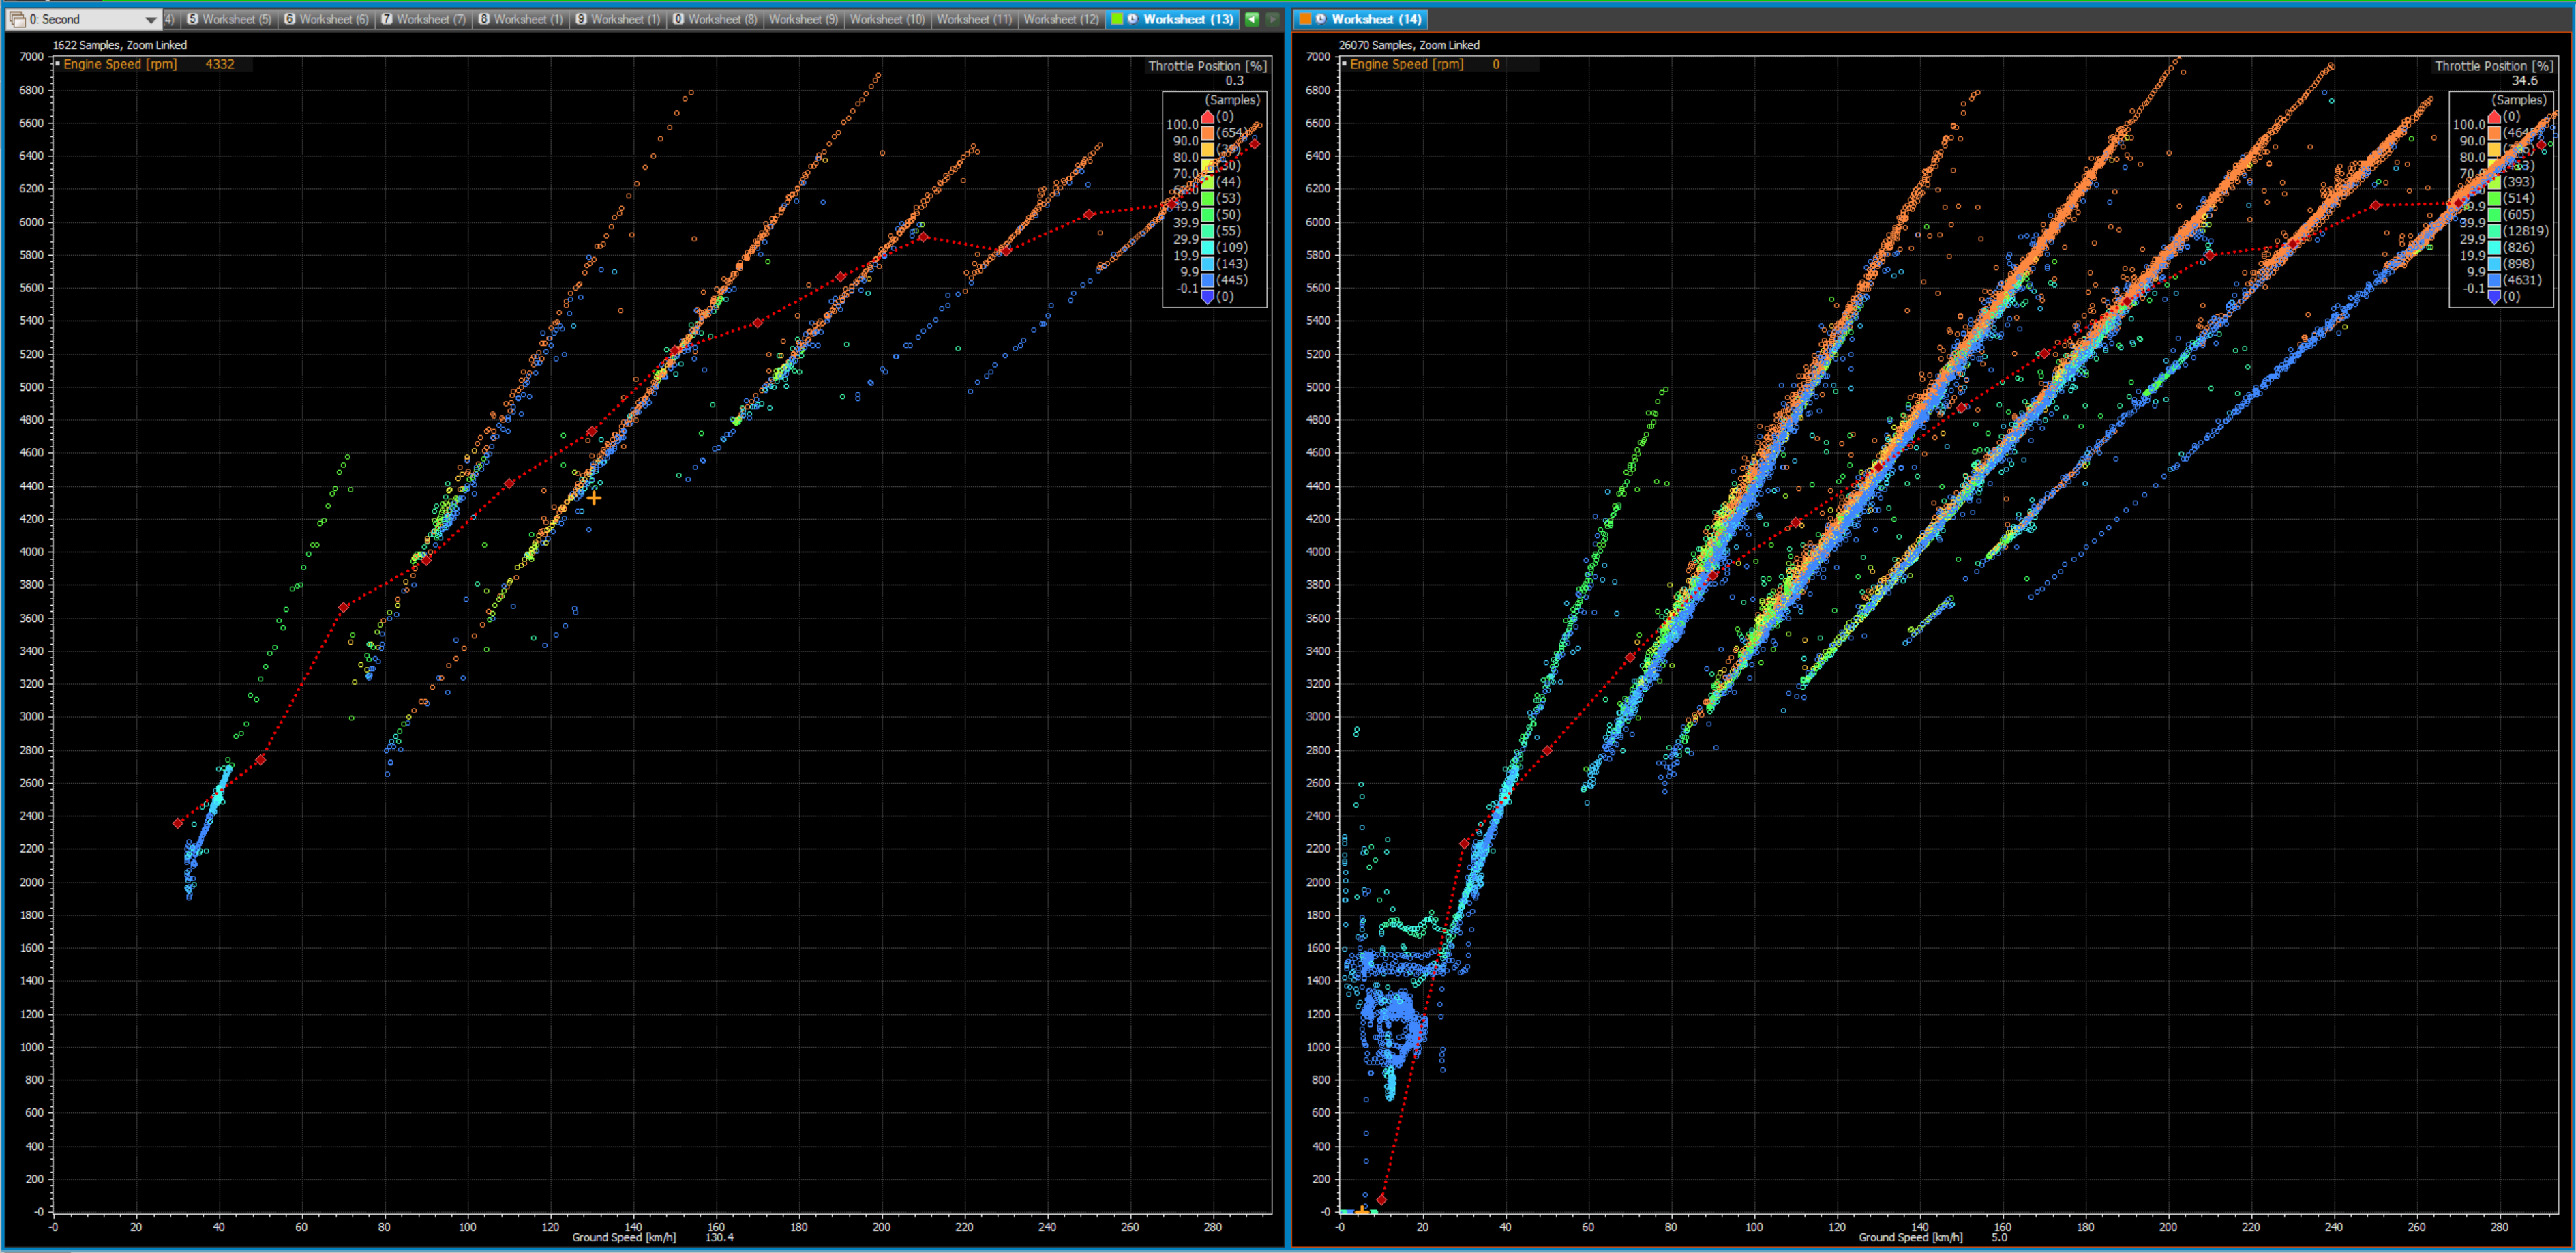Click cyan (826) swatch in right legend
Viewport: 2576px width, 1253px height.
click(2494, 247)
